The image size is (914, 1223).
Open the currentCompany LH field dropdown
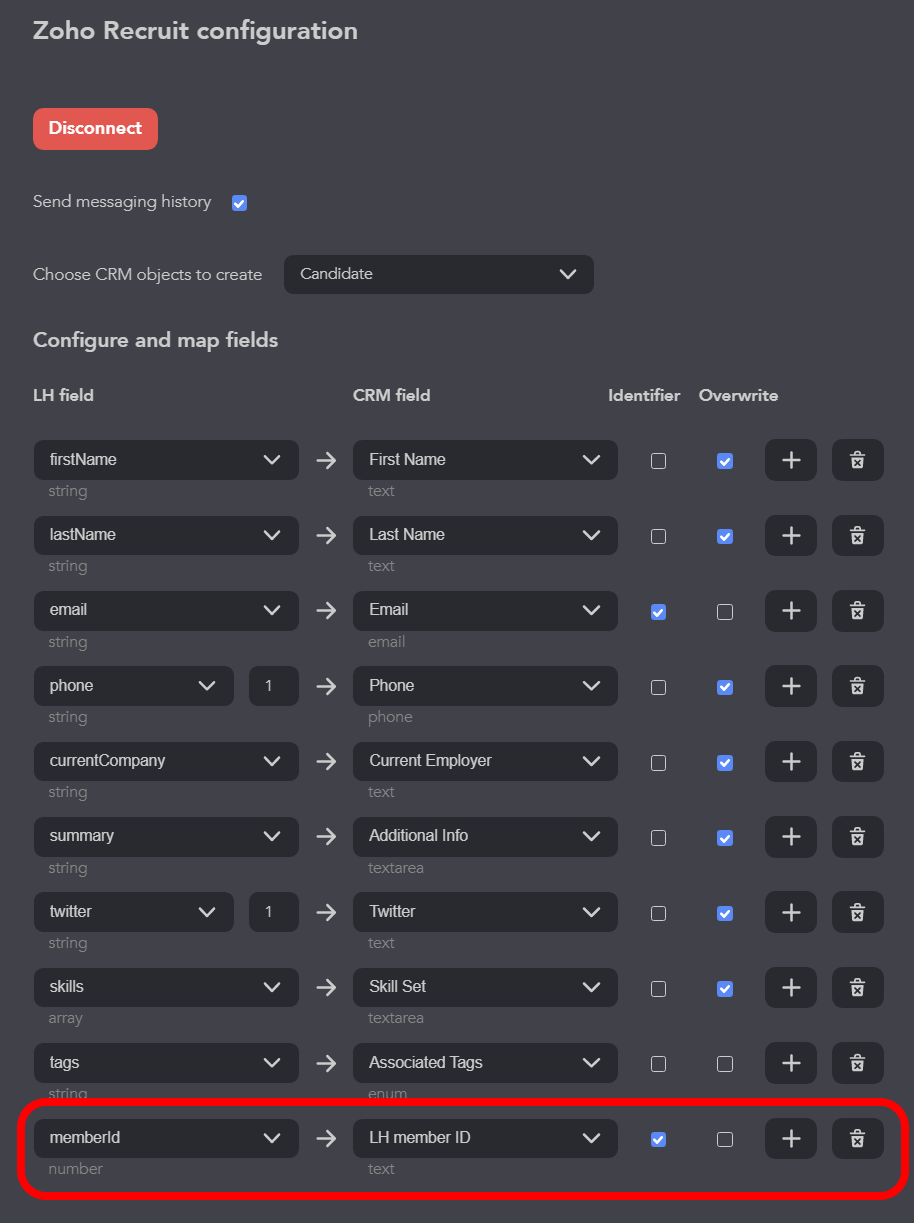[166, 761]
